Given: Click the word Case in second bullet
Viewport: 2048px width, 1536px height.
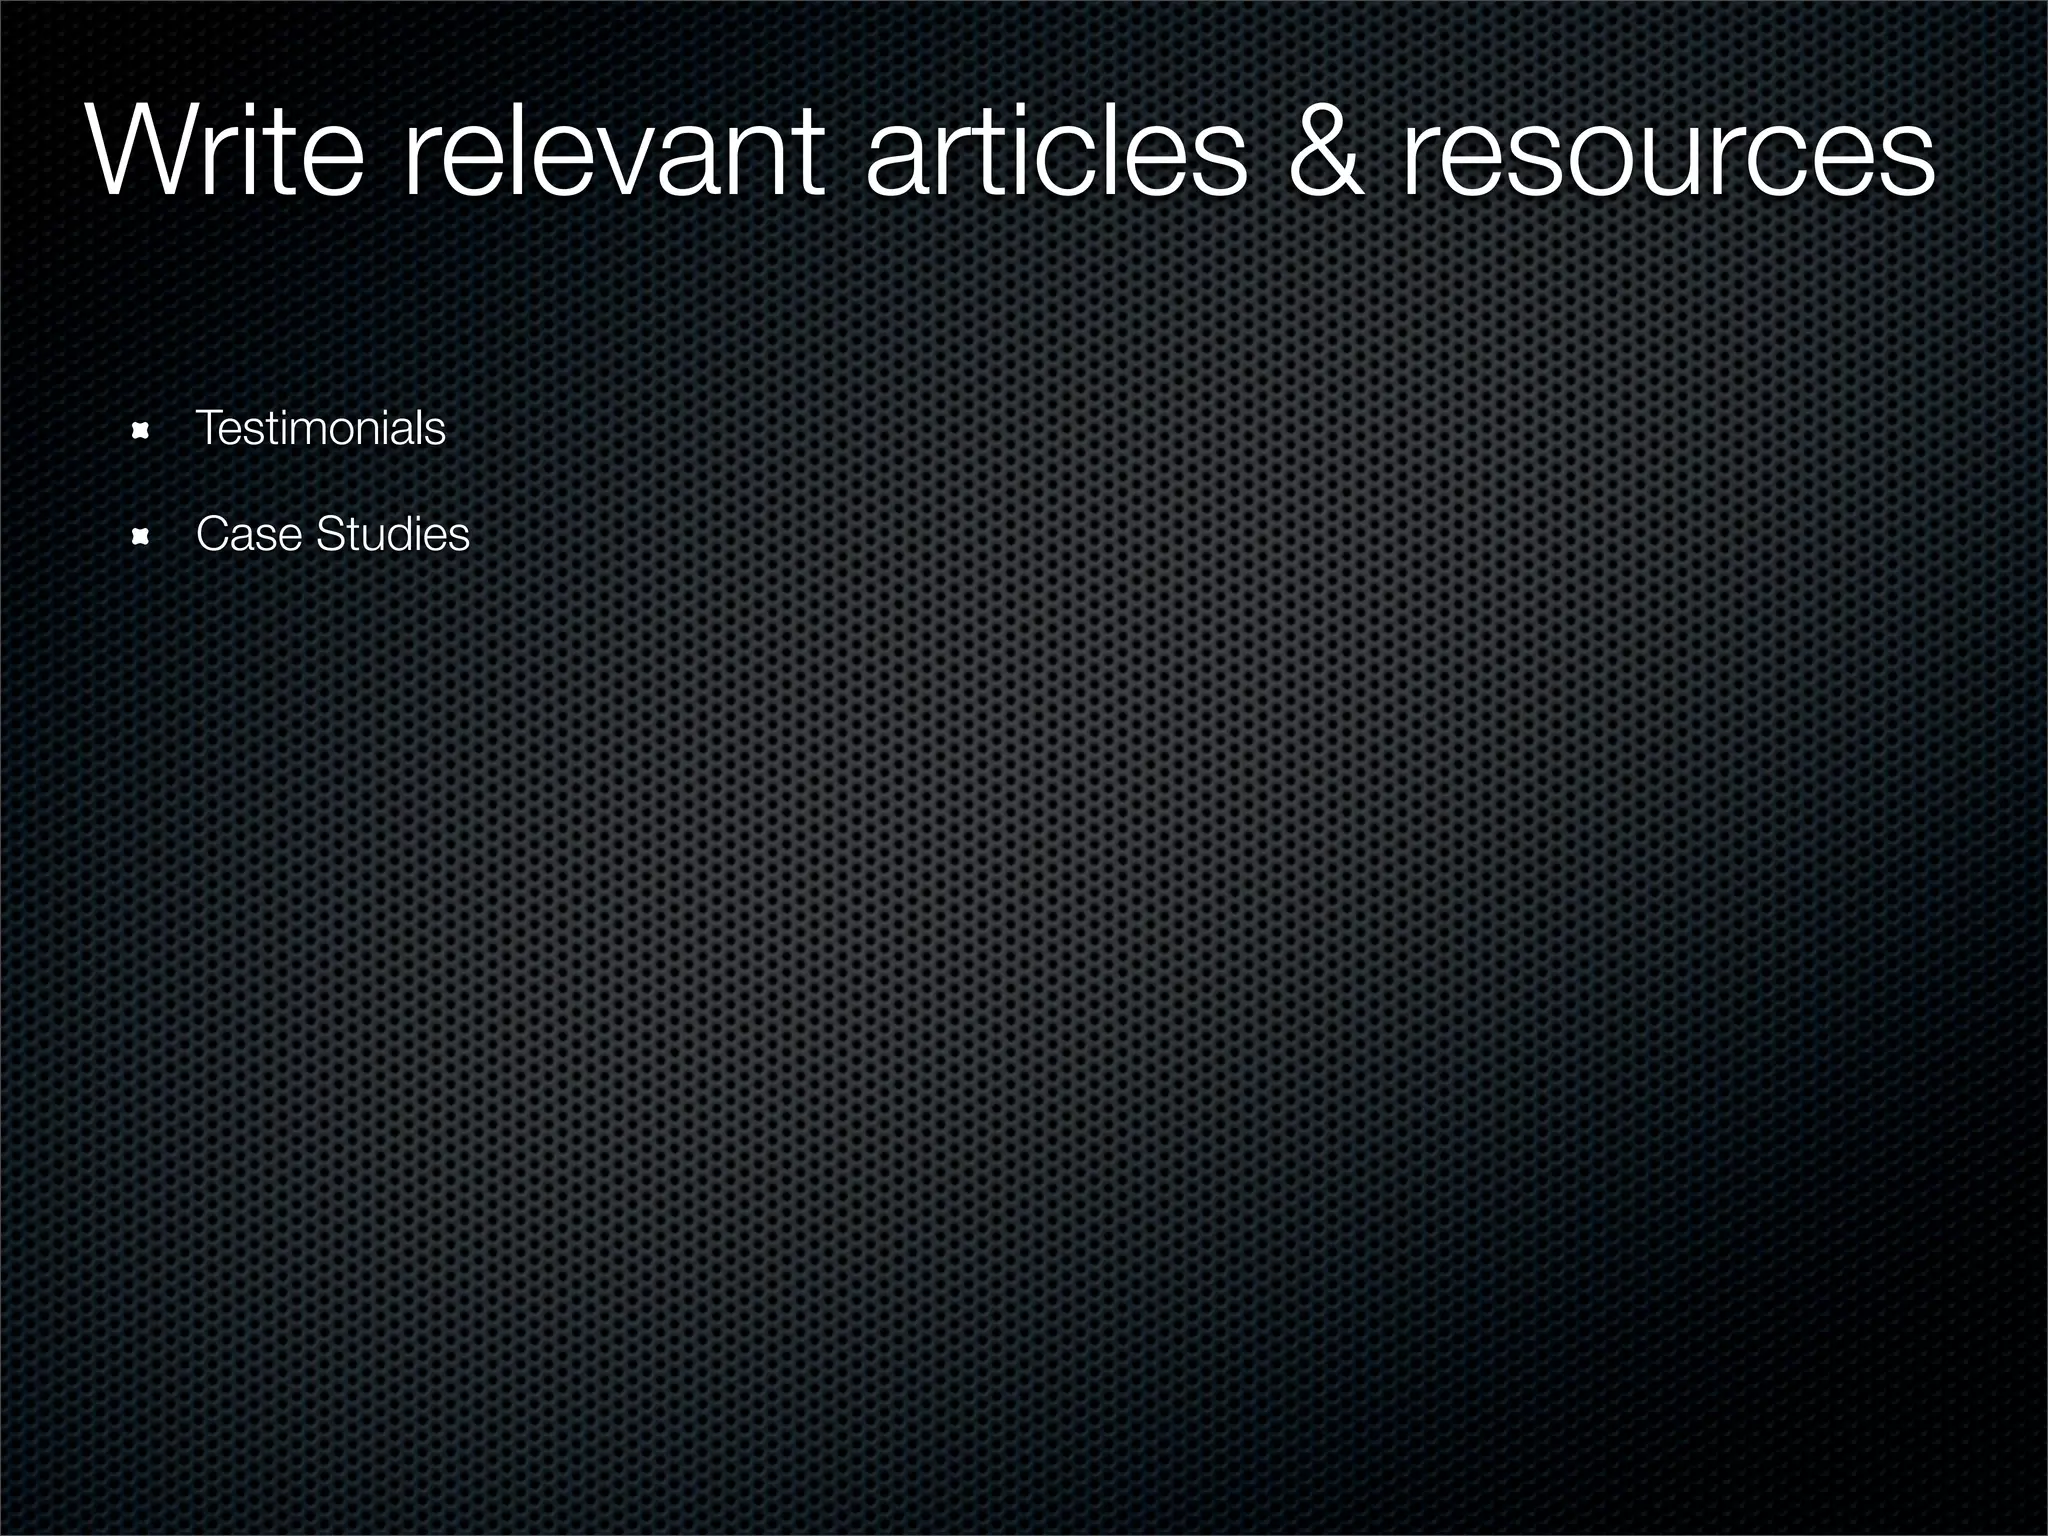Looking at the screenshot, I should [x=248, y=535].
